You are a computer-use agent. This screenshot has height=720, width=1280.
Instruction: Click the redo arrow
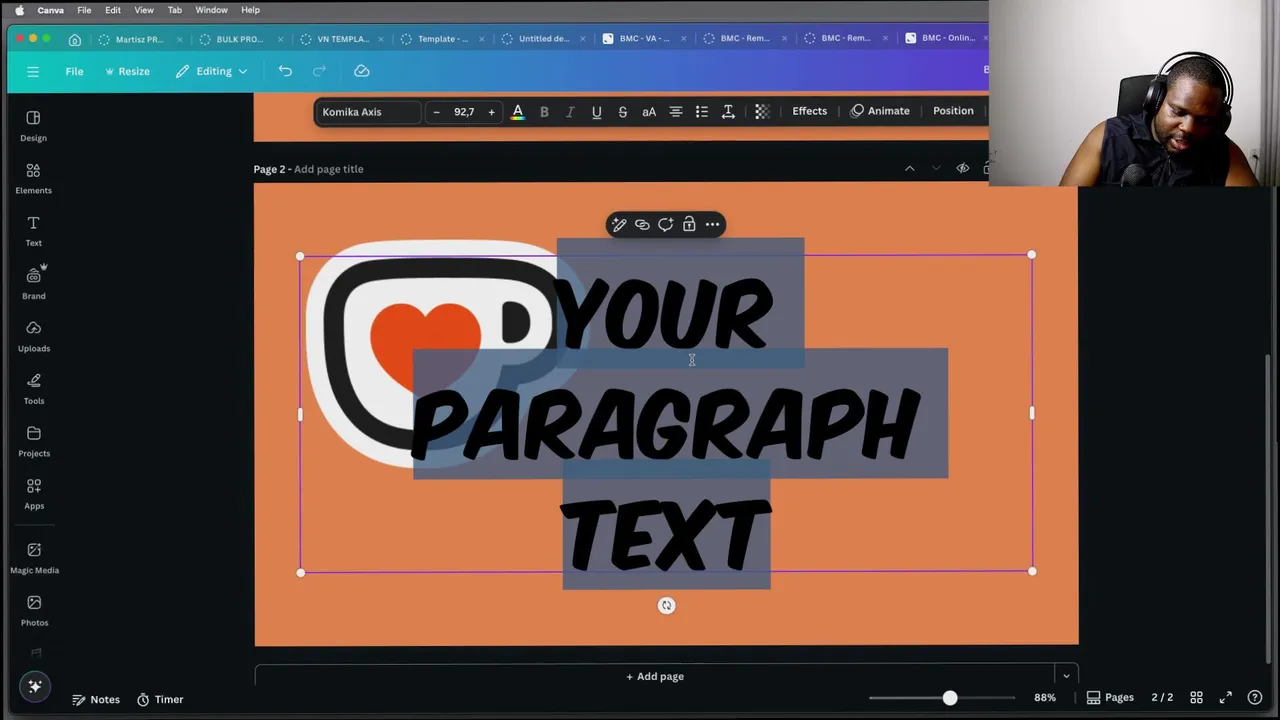[x=319, y=71]
